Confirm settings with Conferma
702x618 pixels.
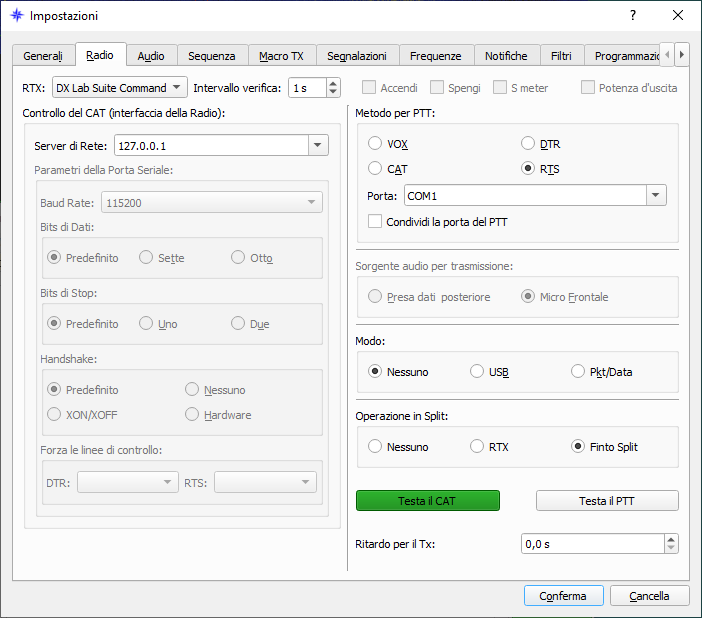click(x=564, y=596)
